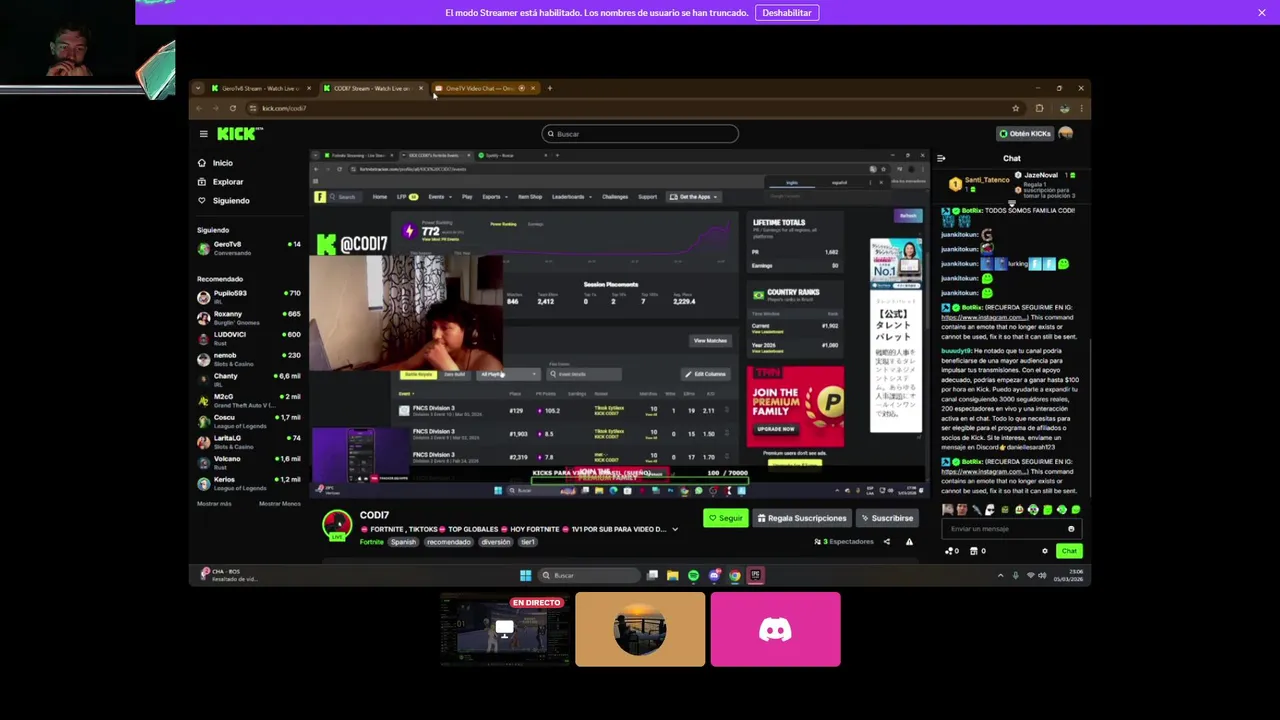
Task: Open the Kick user avatar menu
Action: [1066, 134]
